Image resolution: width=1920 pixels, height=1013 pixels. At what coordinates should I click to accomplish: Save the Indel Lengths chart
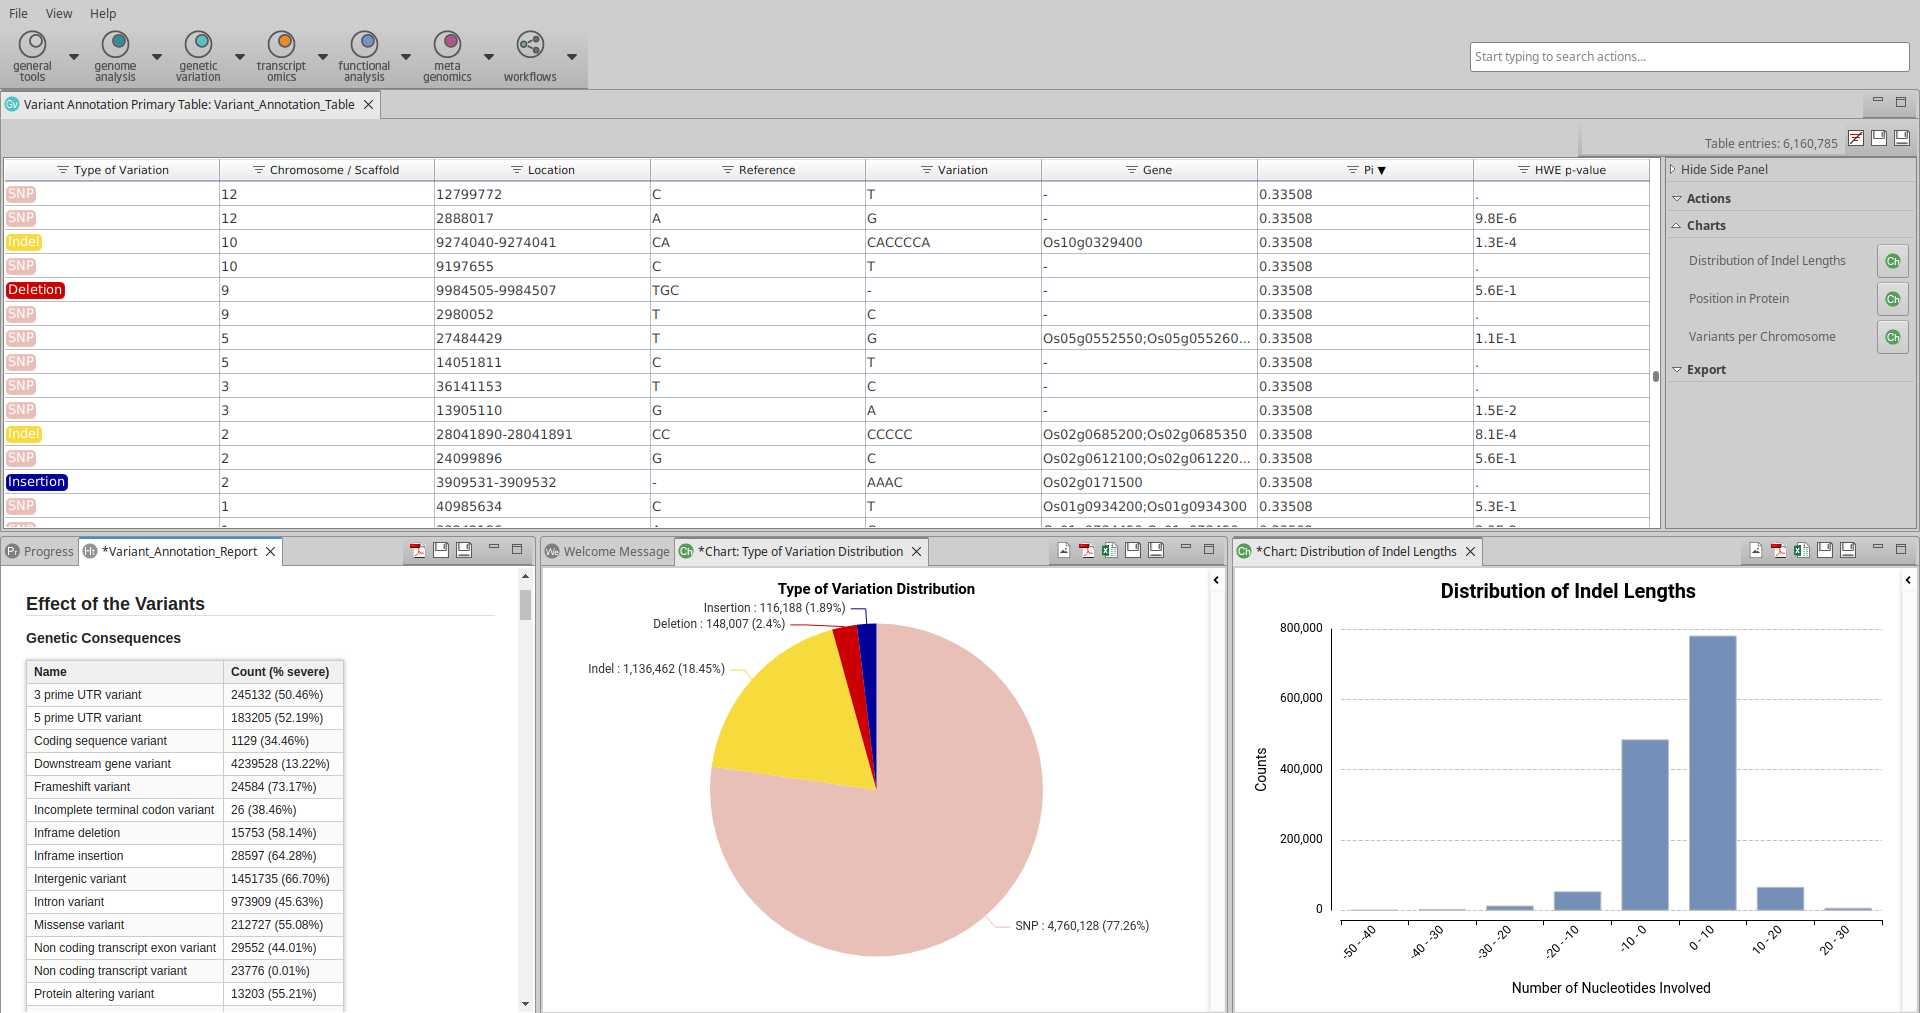[1825, 550]
